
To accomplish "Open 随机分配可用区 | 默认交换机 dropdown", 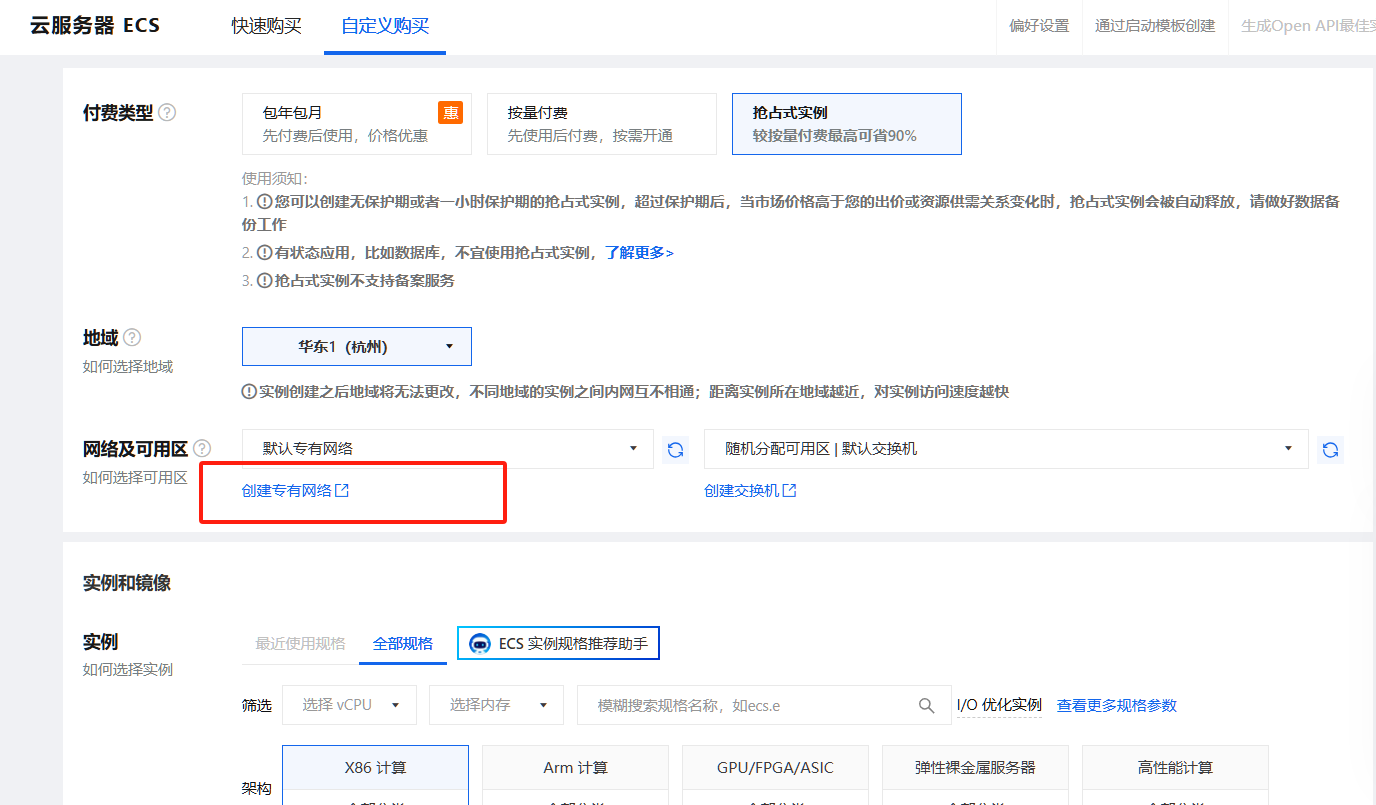I will (1006, 449).
